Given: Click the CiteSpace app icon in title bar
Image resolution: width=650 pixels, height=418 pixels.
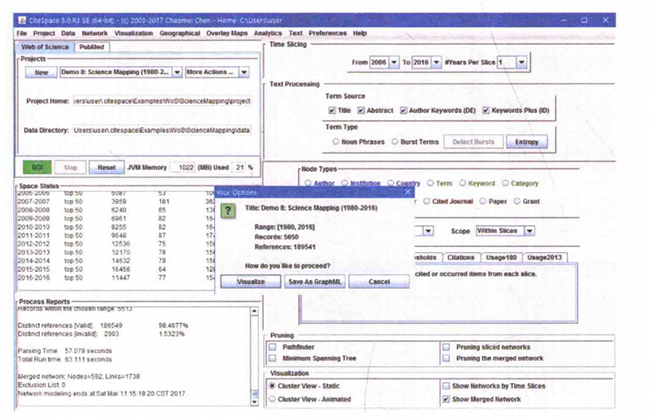Looking at the screenshot, I should pyautogui.click(x=20, y=20).
